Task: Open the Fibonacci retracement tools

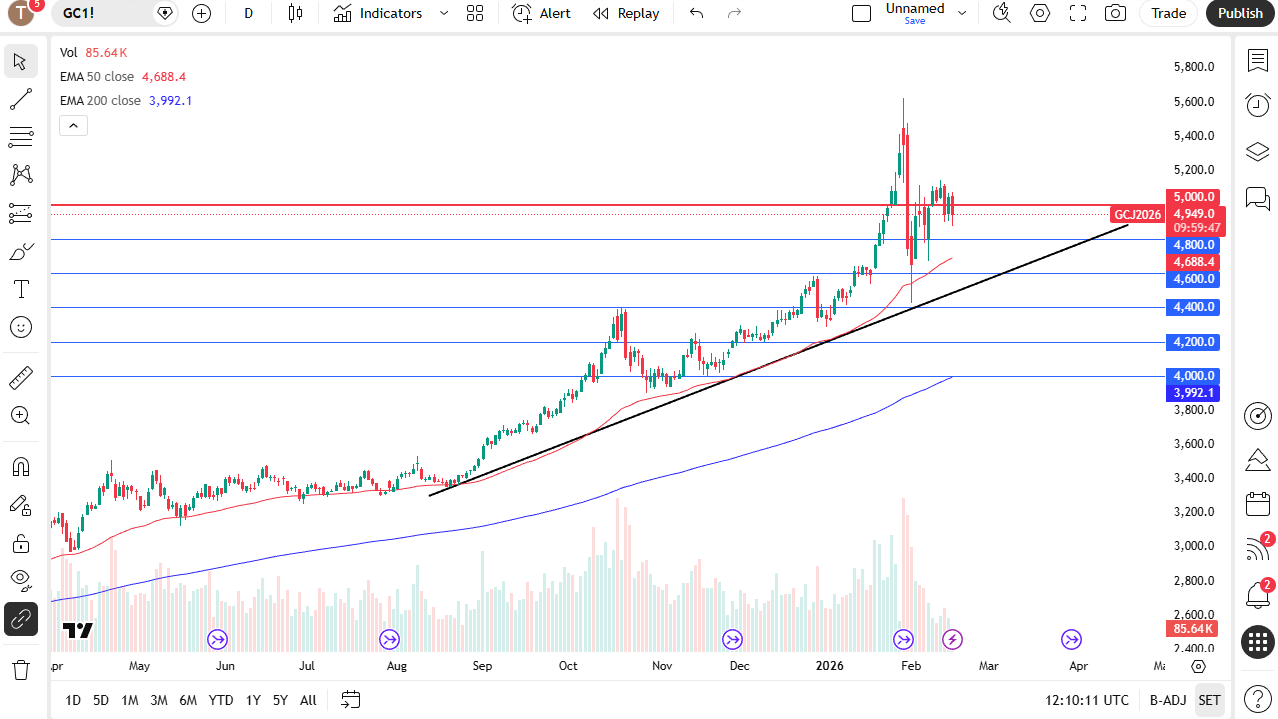Action: [20, 137]
